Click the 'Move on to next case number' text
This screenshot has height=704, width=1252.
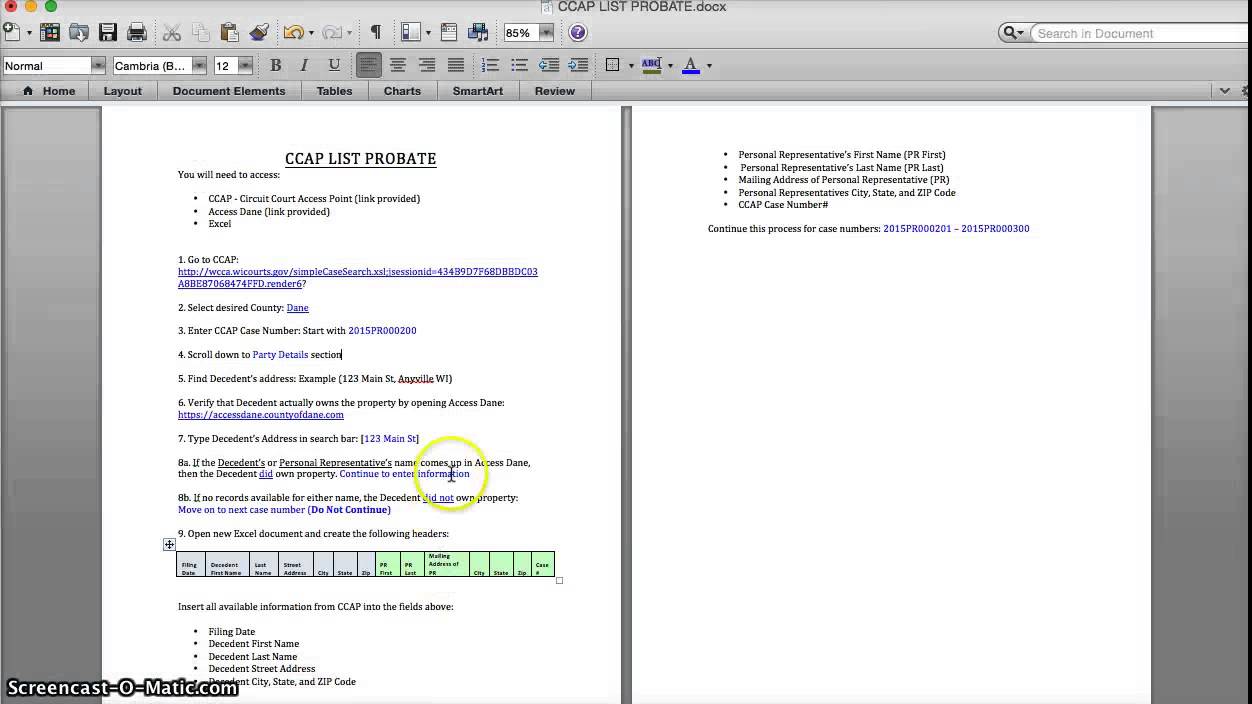[241, 510]
